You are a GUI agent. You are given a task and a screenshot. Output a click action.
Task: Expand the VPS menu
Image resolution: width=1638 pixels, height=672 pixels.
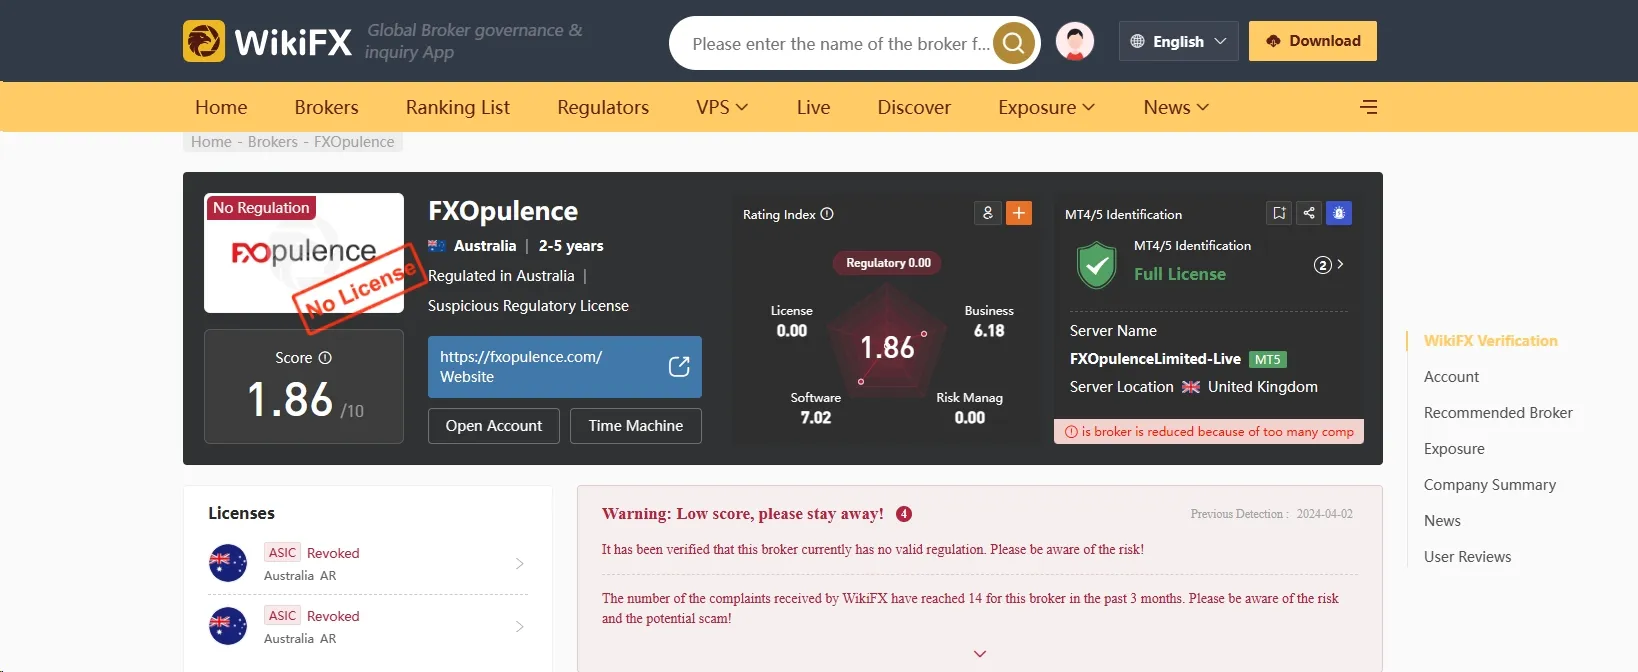coord(722,107)
